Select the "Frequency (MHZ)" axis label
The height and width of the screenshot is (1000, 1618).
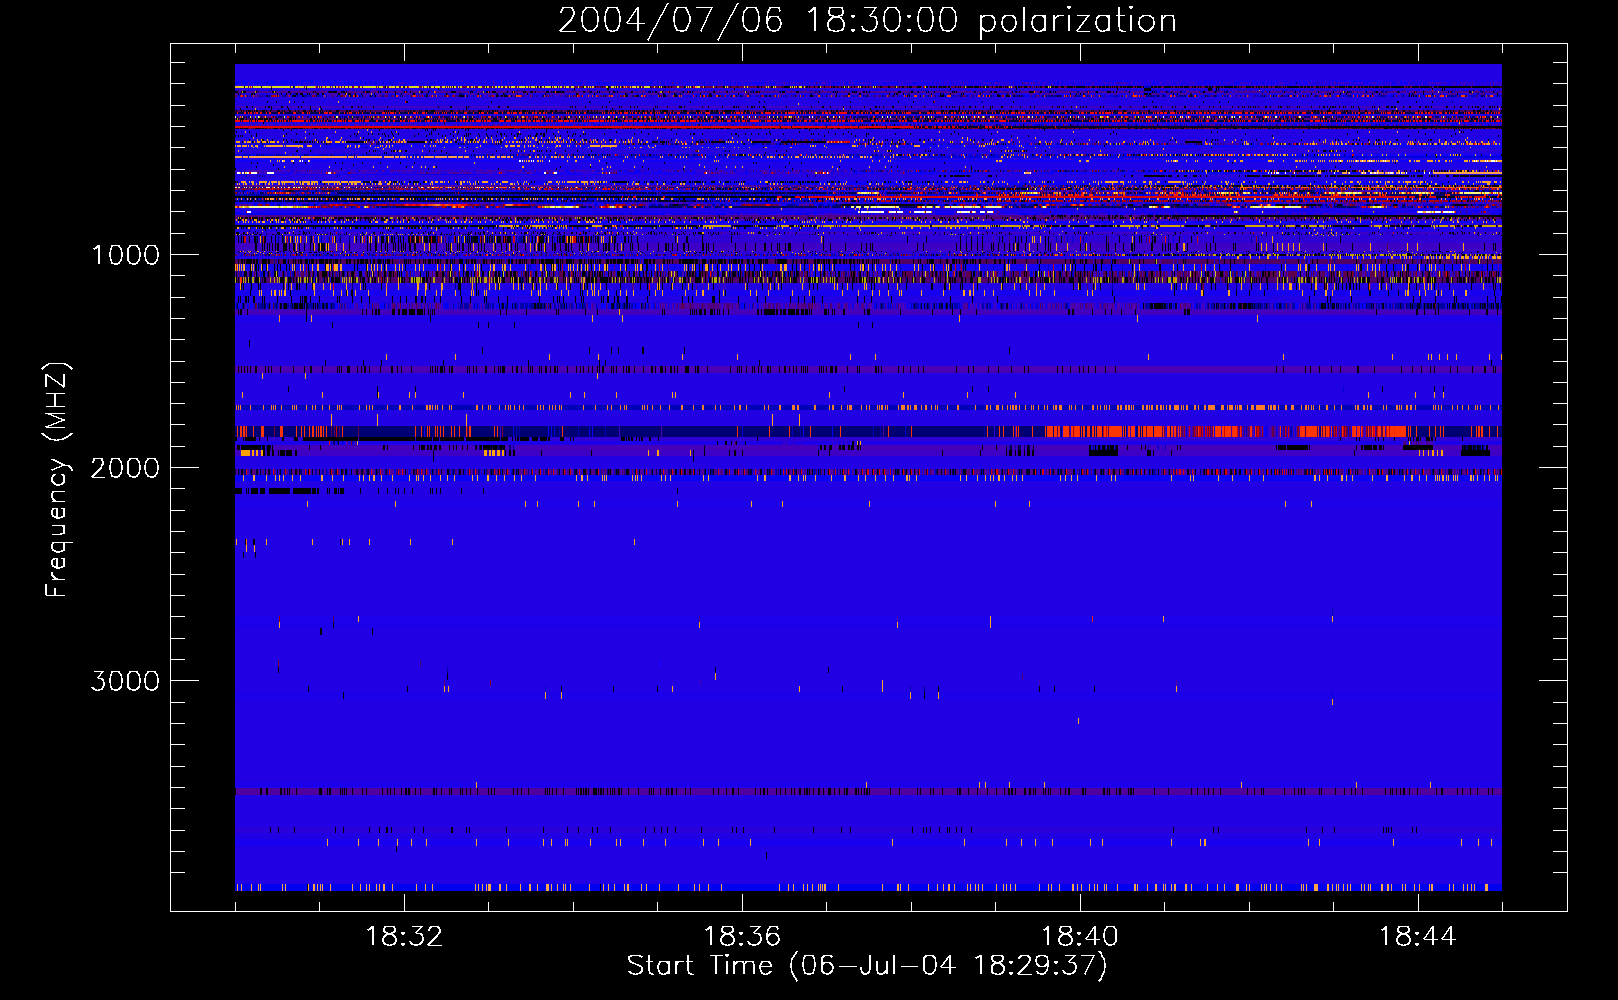56,480
